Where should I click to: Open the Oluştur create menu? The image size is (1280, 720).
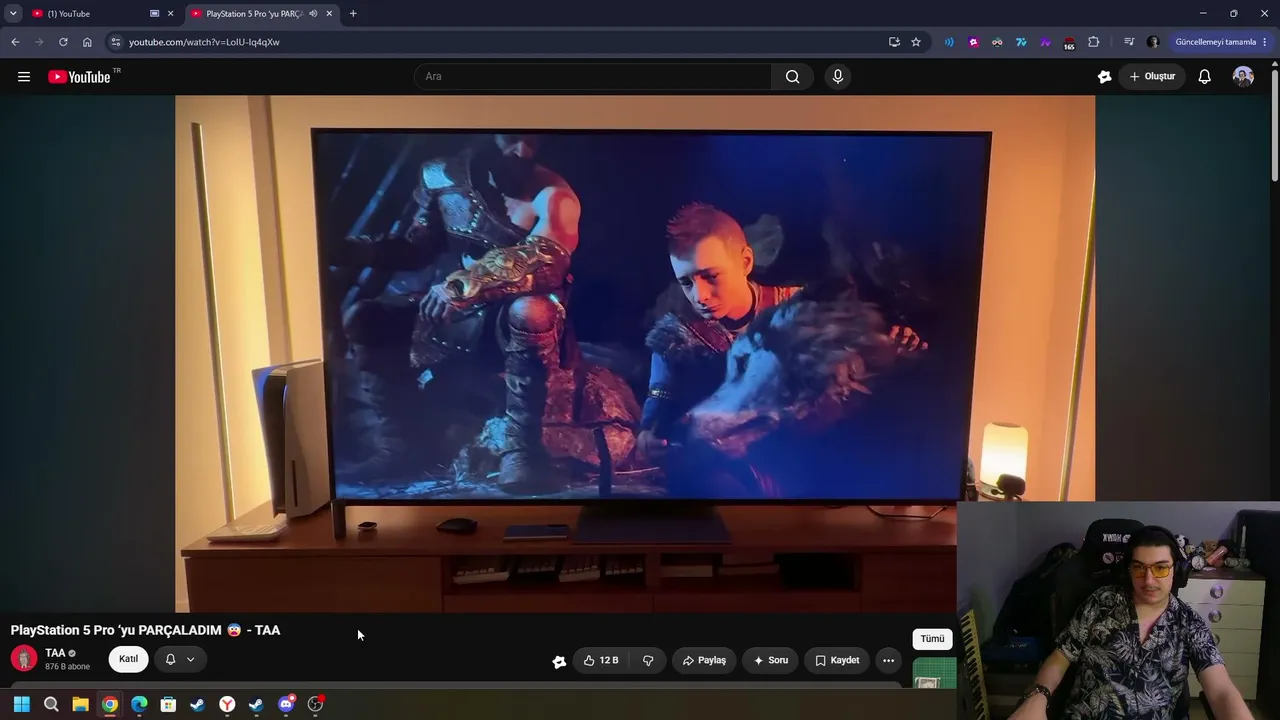(1153, 77)
